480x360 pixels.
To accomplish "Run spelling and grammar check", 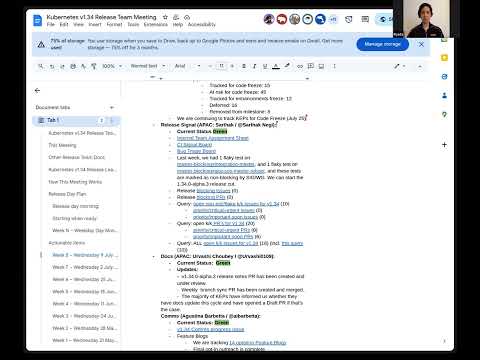I will pos(83,66).
